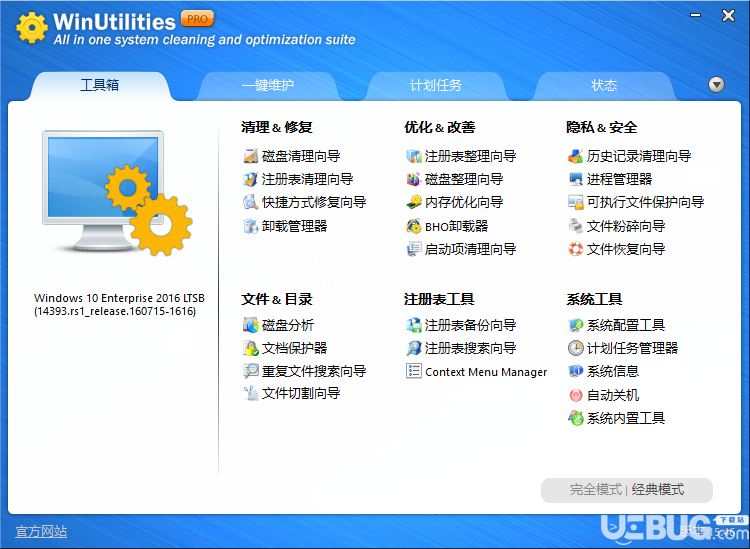The height and width of the screenshot is (549, 750).
Task: Click the 磁盘清理向导 disk cleaner icon
Action: [x=251, y=156]
